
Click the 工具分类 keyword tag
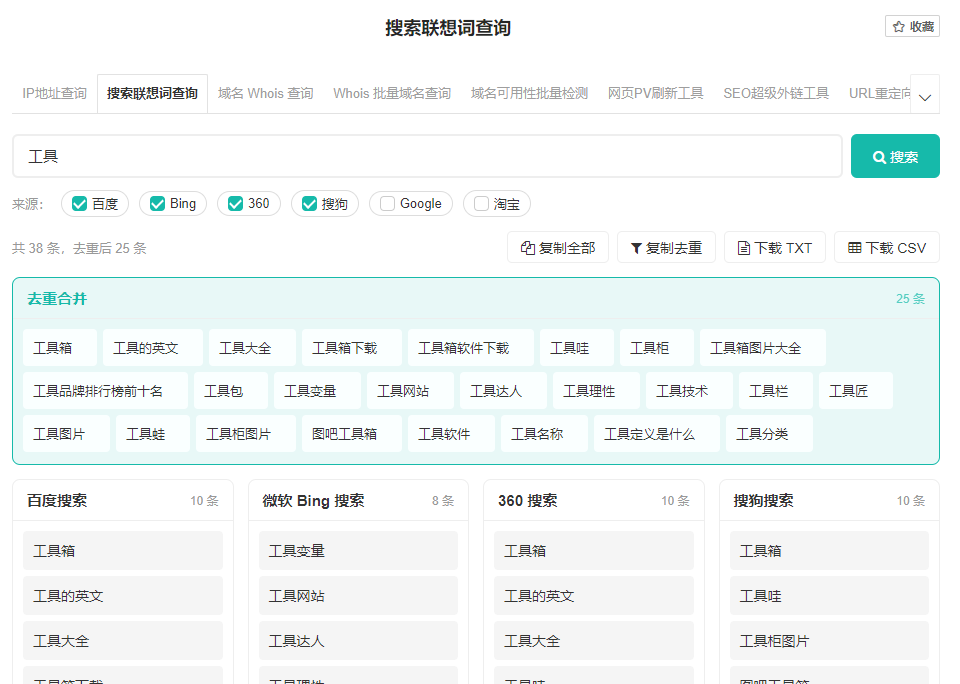click(x=769, y=434)
